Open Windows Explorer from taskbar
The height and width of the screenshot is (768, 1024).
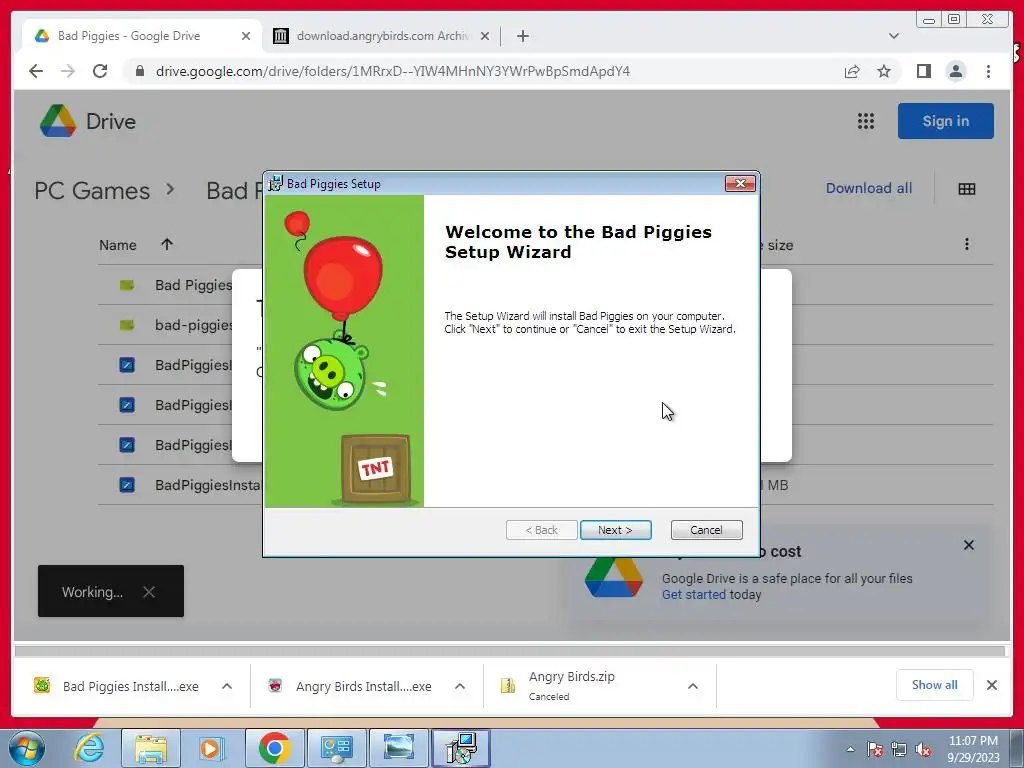tap(151, 748)
